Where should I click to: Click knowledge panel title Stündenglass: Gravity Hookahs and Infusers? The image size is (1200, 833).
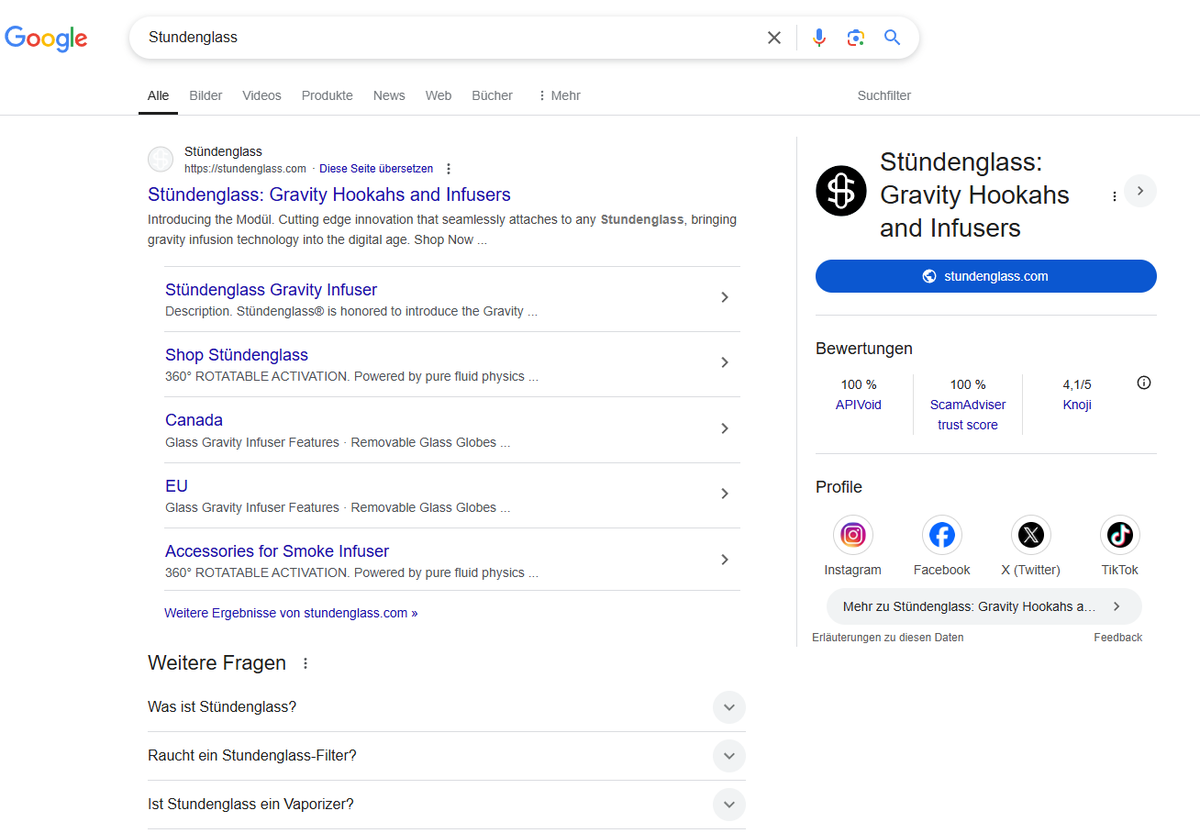[975, 195]
